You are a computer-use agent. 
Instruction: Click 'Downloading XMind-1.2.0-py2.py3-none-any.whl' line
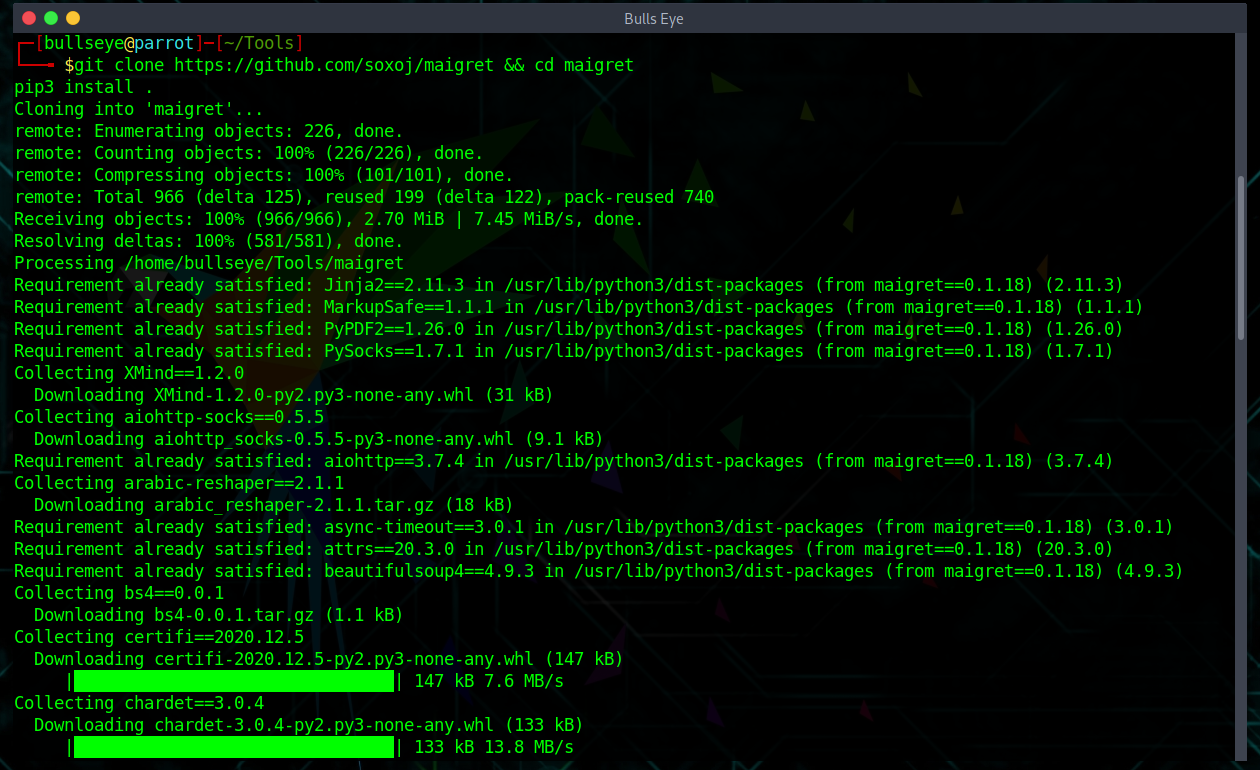coord(294,396)
